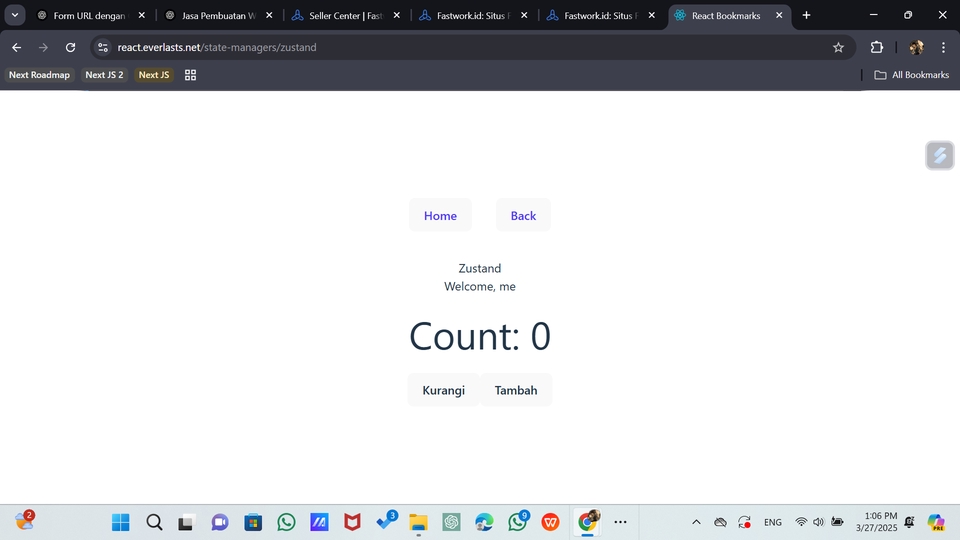Screen dimensions: 960x540
Task: Open Next JS bookmark
Action: click(154, 75)
